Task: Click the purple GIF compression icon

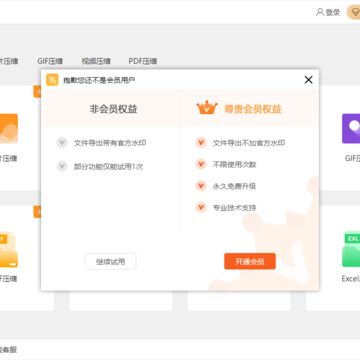Action: pyautogui.click(x=351, y=129)
